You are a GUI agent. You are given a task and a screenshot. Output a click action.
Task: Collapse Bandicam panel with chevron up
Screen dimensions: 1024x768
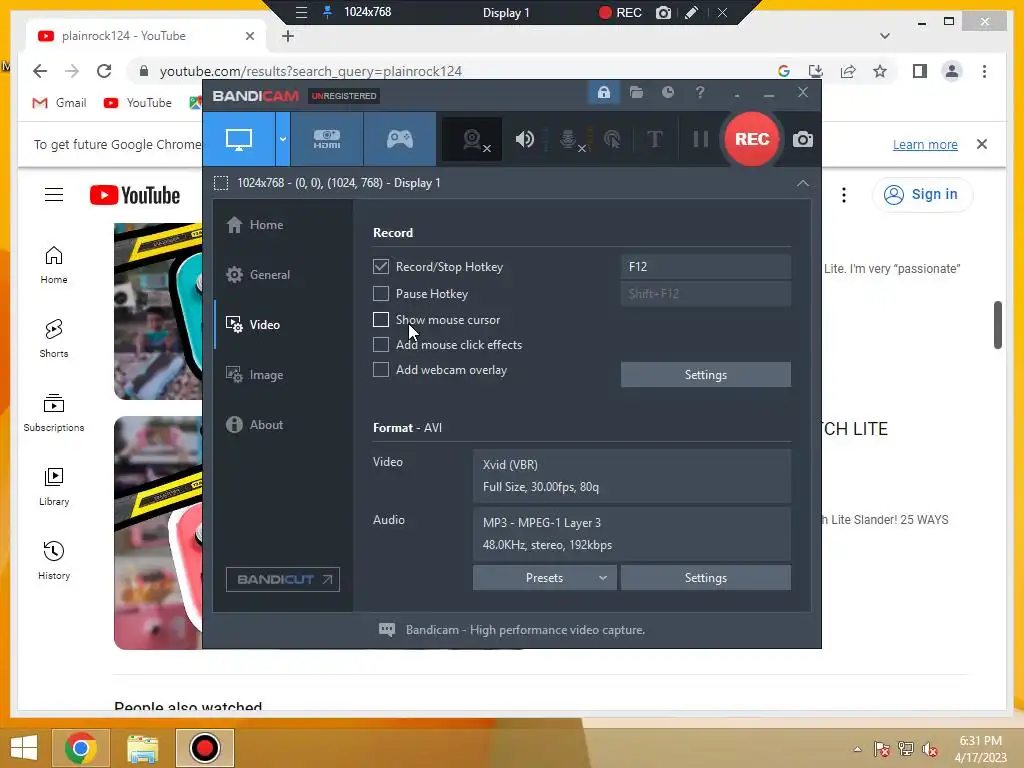pyautogui.click(x=803, y=184)
